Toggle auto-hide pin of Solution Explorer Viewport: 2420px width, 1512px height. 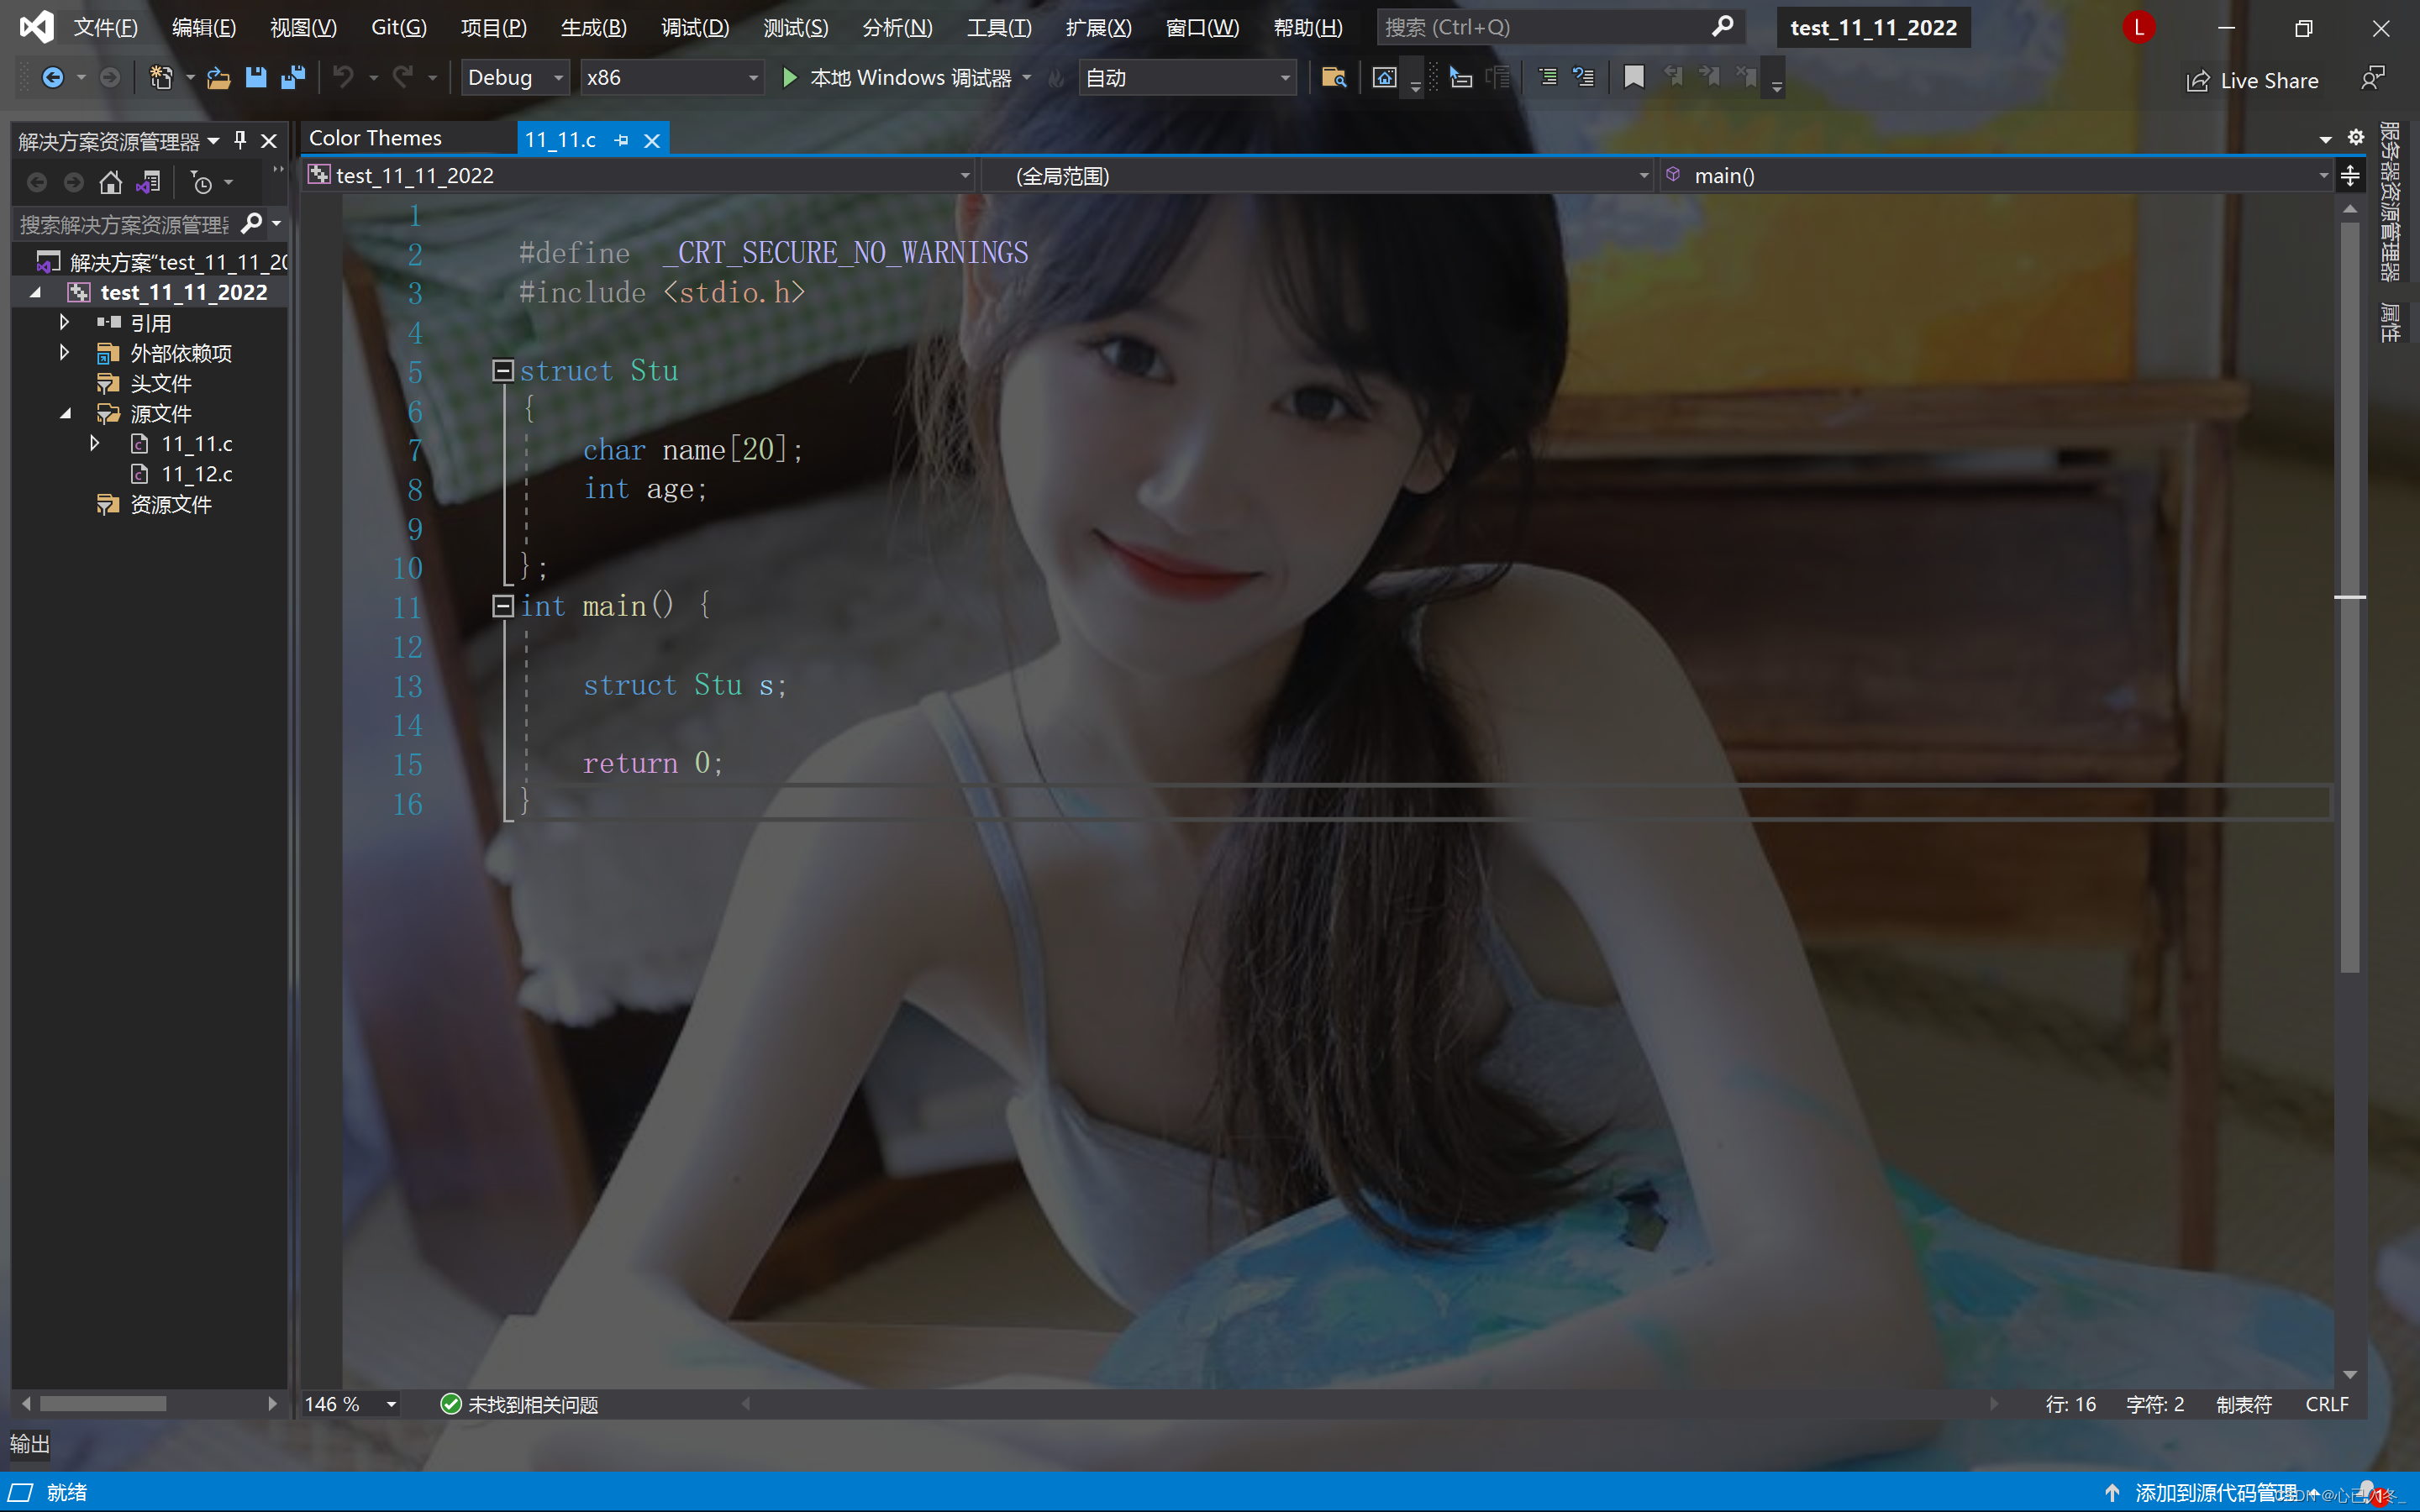(240, 140)
